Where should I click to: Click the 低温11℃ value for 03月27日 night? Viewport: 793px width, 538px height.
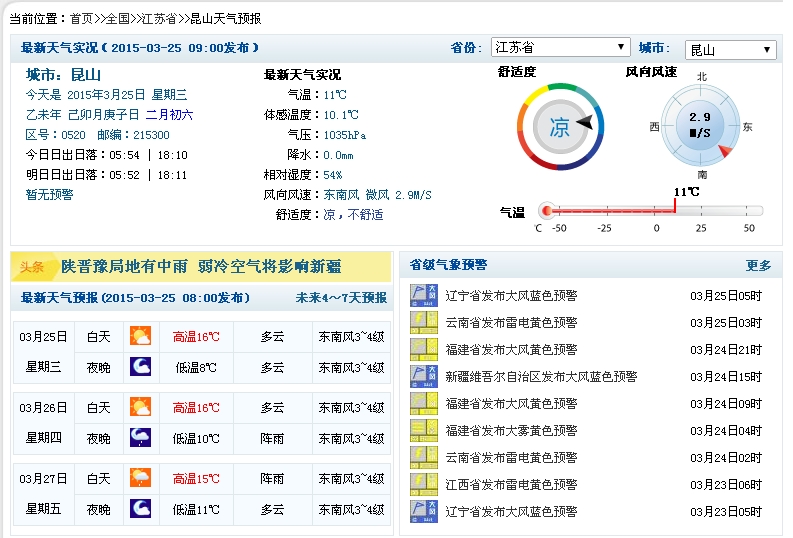[x=196, y=510]
